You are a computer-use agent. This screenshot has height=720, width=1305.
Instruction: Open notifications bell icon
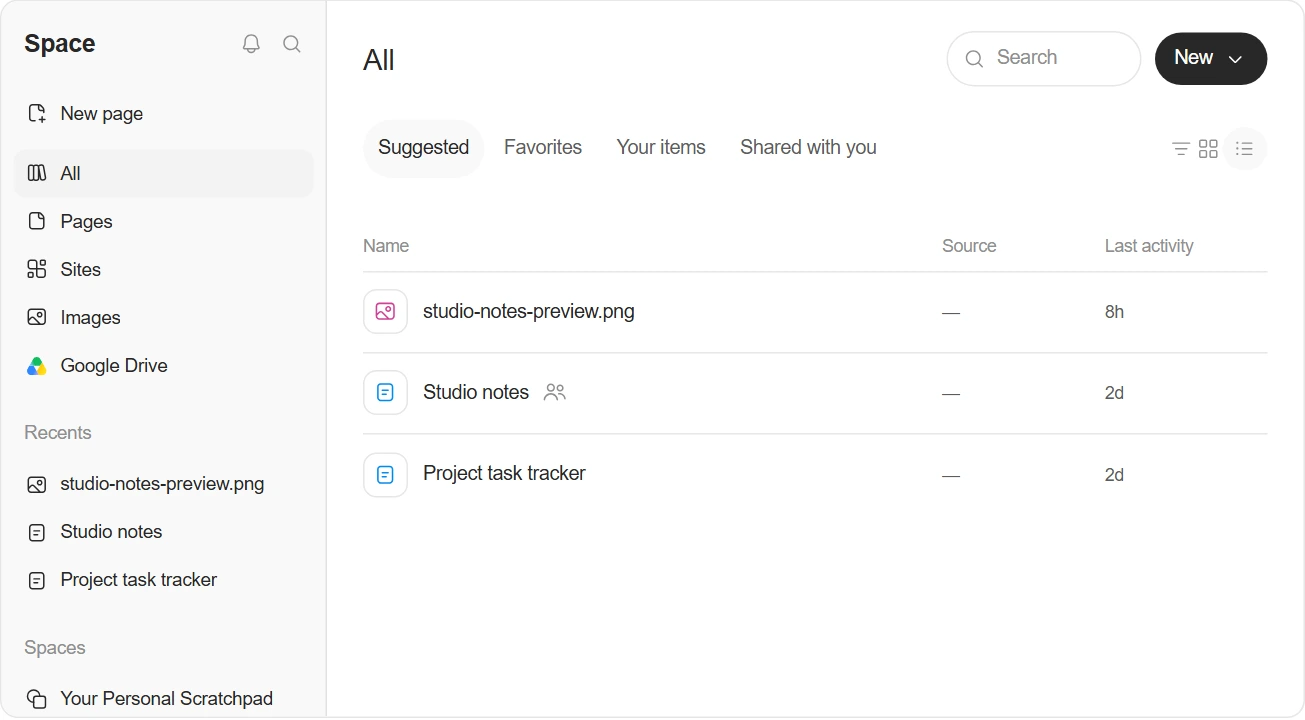point(251,44)
